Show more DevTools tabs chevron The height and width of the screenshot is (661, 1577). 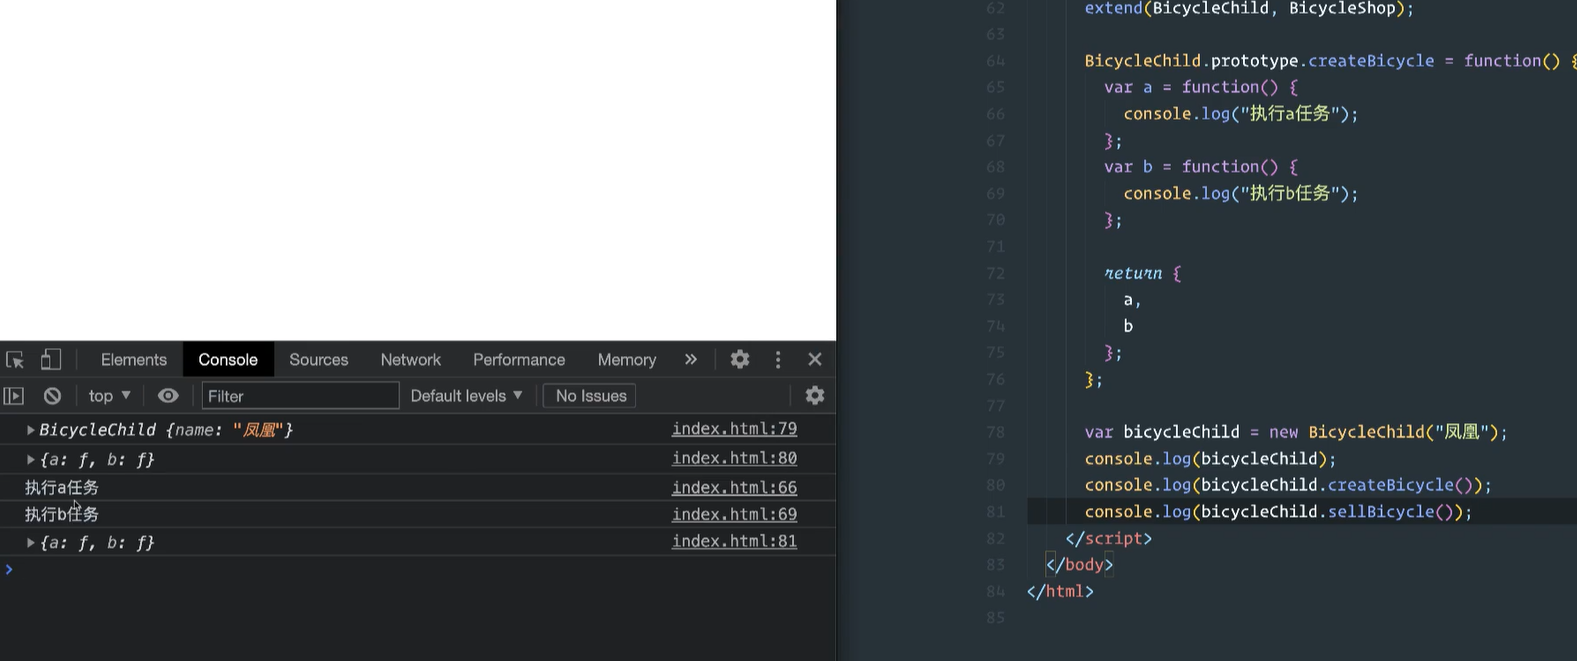click(x=691, y=359)
